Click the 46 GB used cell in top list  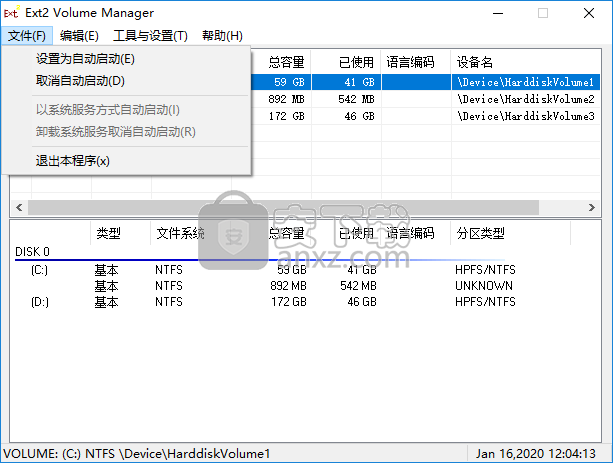359,116
